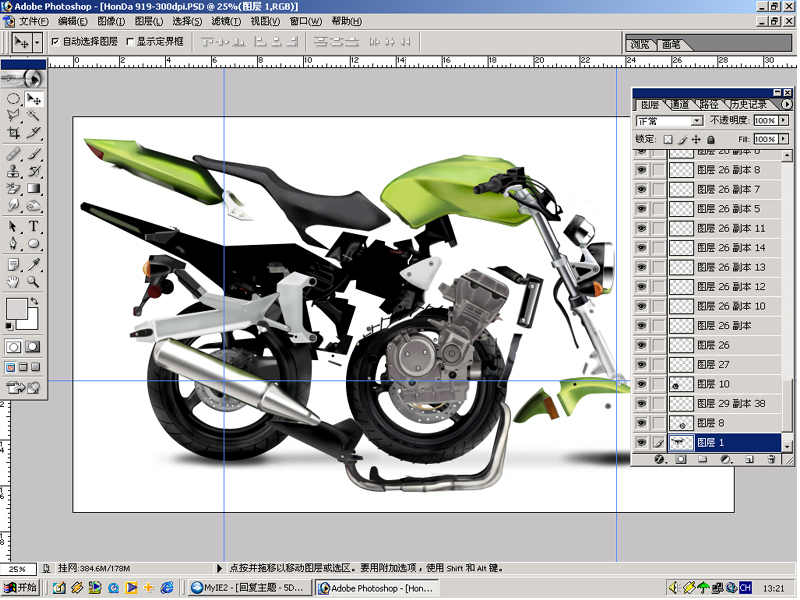Viewport: 800px width, 600px height.
Task: Create a new layer from Layers panel footer
Action: (749, 459)
